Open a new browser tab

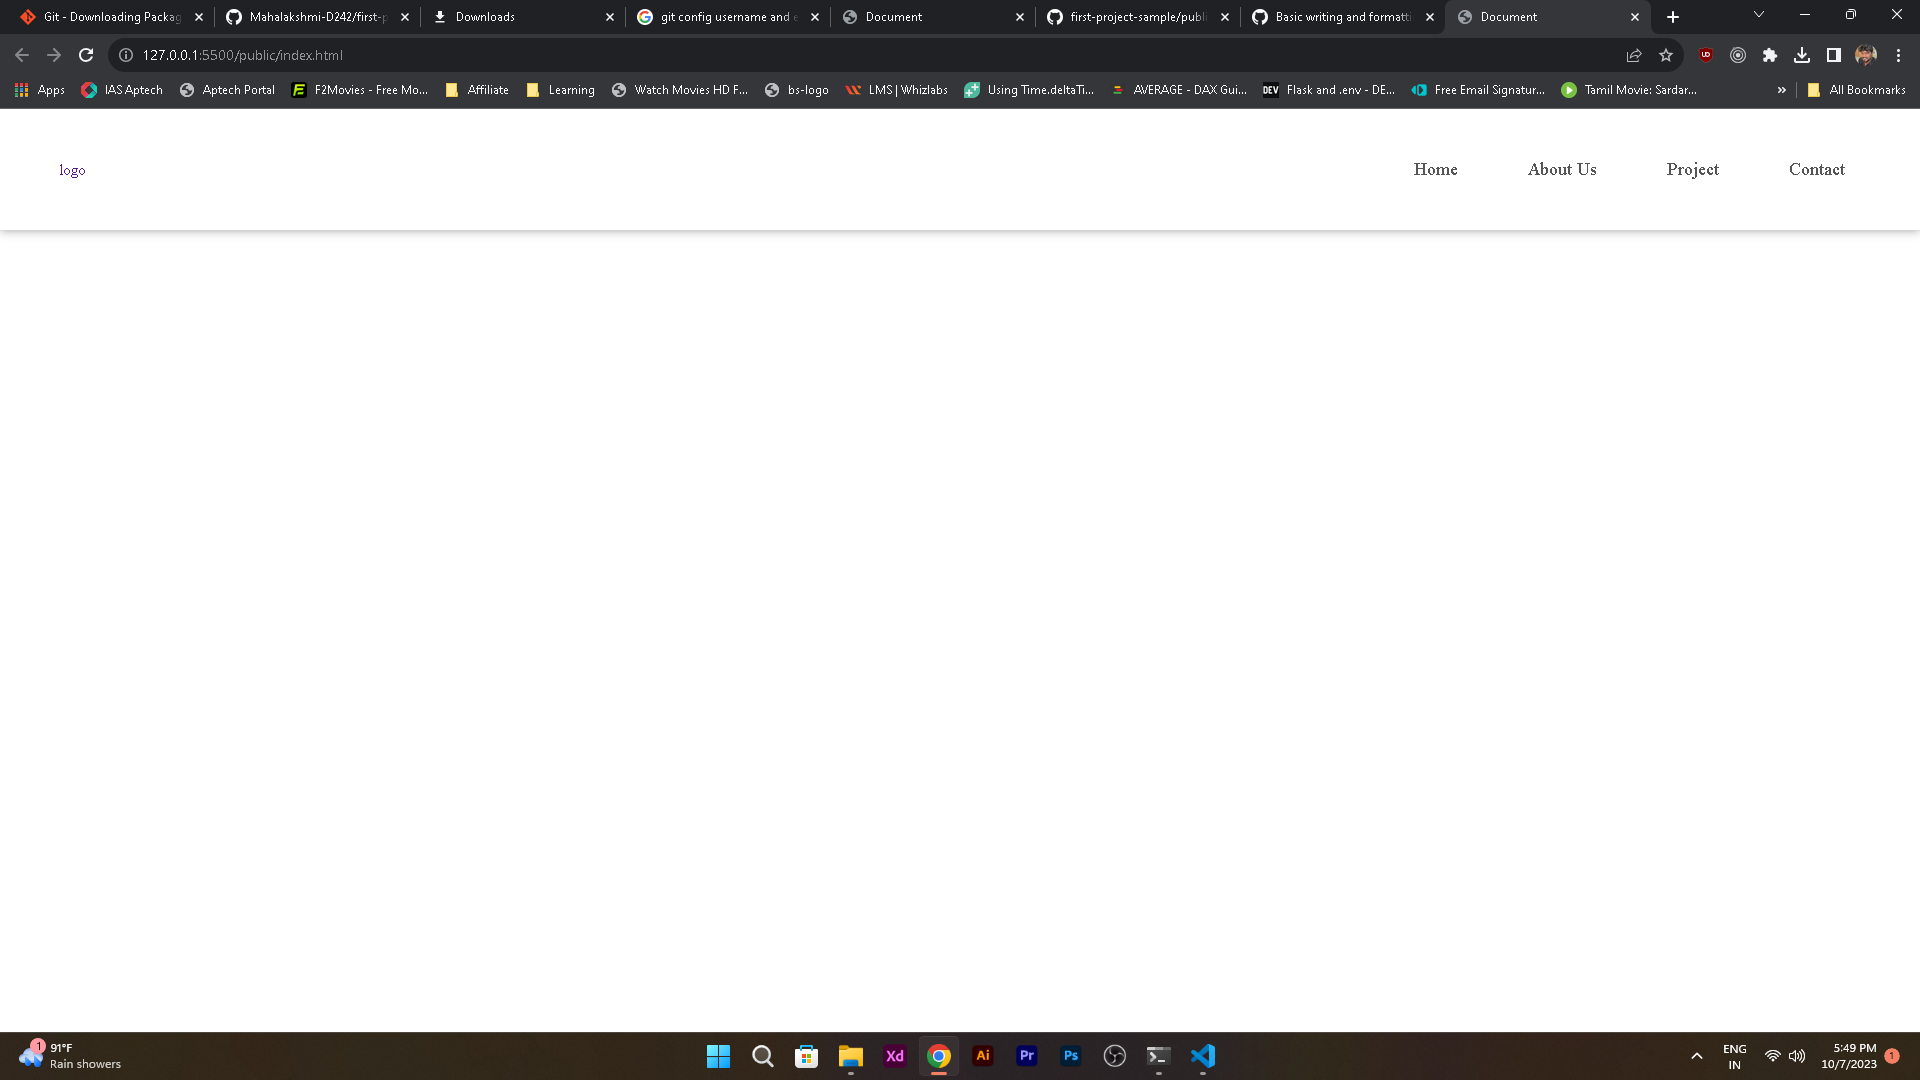pos(1673,17)
